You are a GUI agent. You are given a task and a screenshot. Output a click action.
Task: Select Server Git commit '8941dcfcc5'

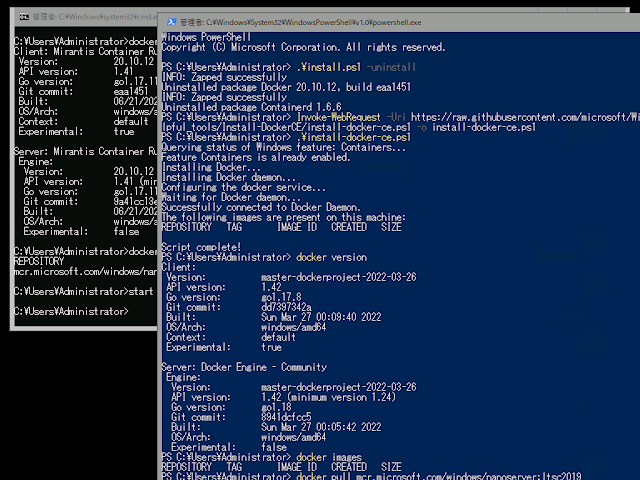[x=286, y=417]
